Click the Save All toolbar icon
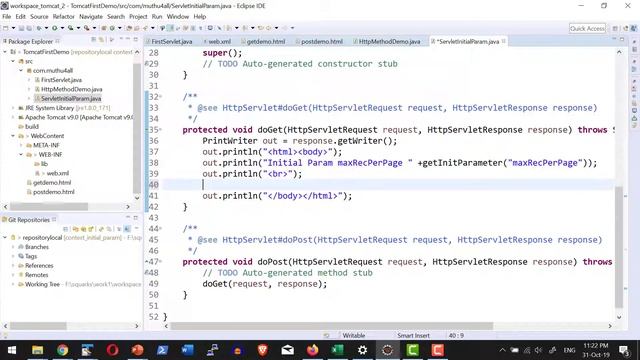Image resolution: width=640 pixels, height=360 pixels. coord(29,28)
